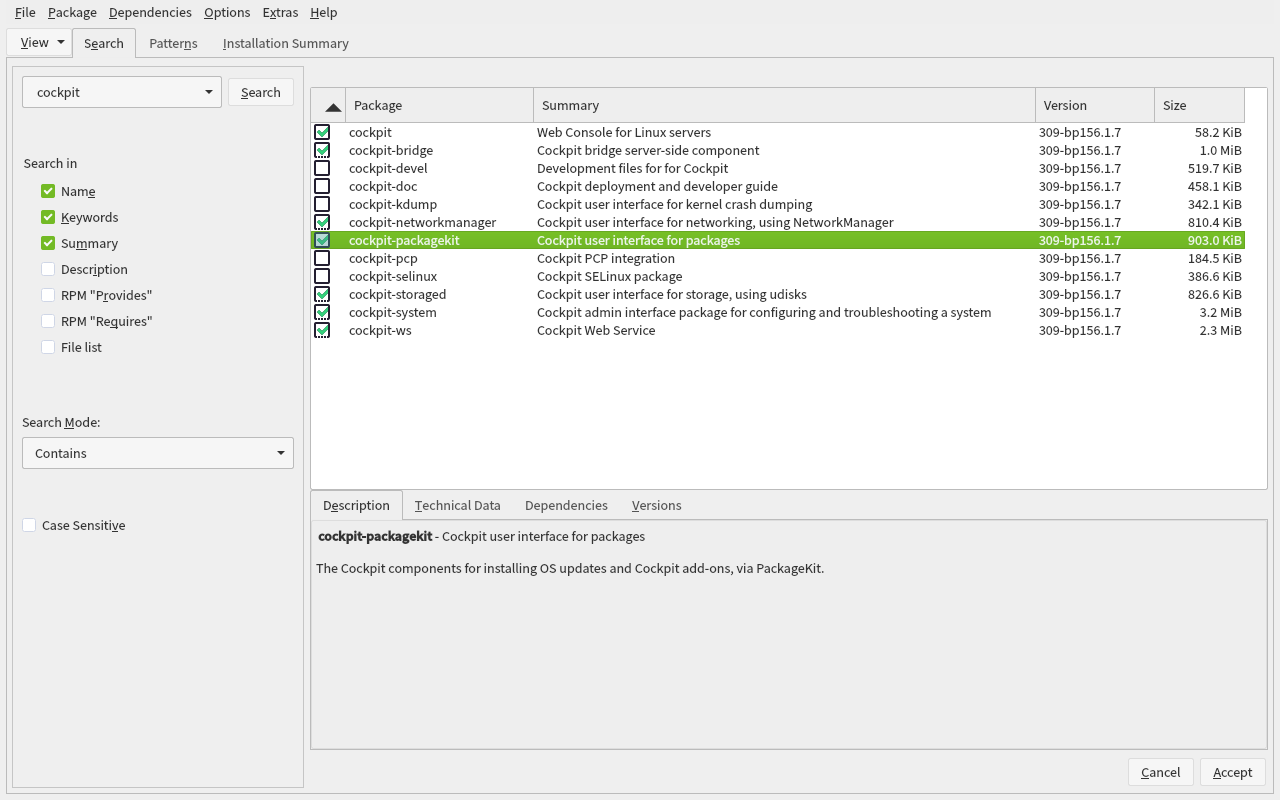Click cockpit-selinux status box
Screen dimensions: 1280x800
(x=322, y=276)
